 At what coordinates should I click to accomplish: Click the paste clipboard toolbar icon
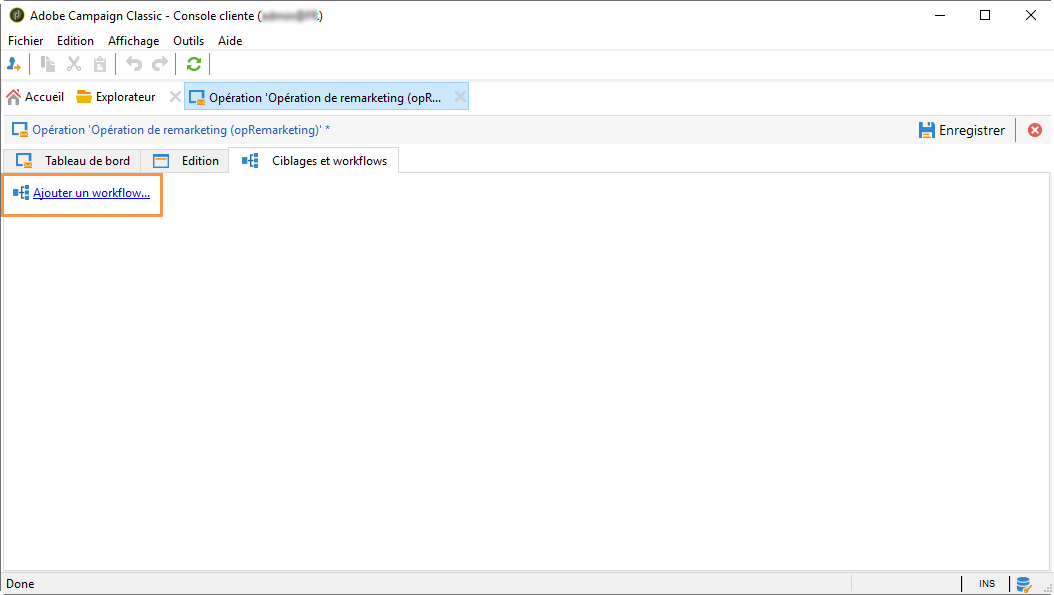pos(99,64)
